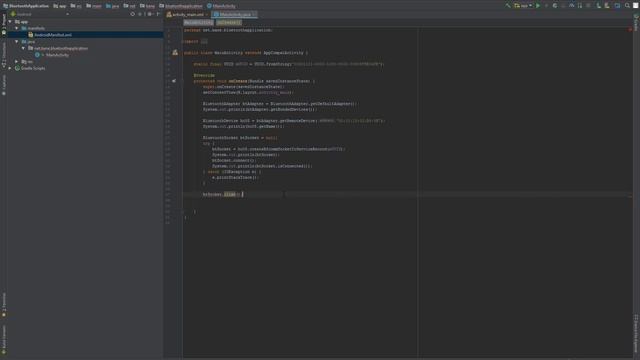Open Device File Explorer side tab
Viewport: 640px width, 360px height.
click(636, 334)
